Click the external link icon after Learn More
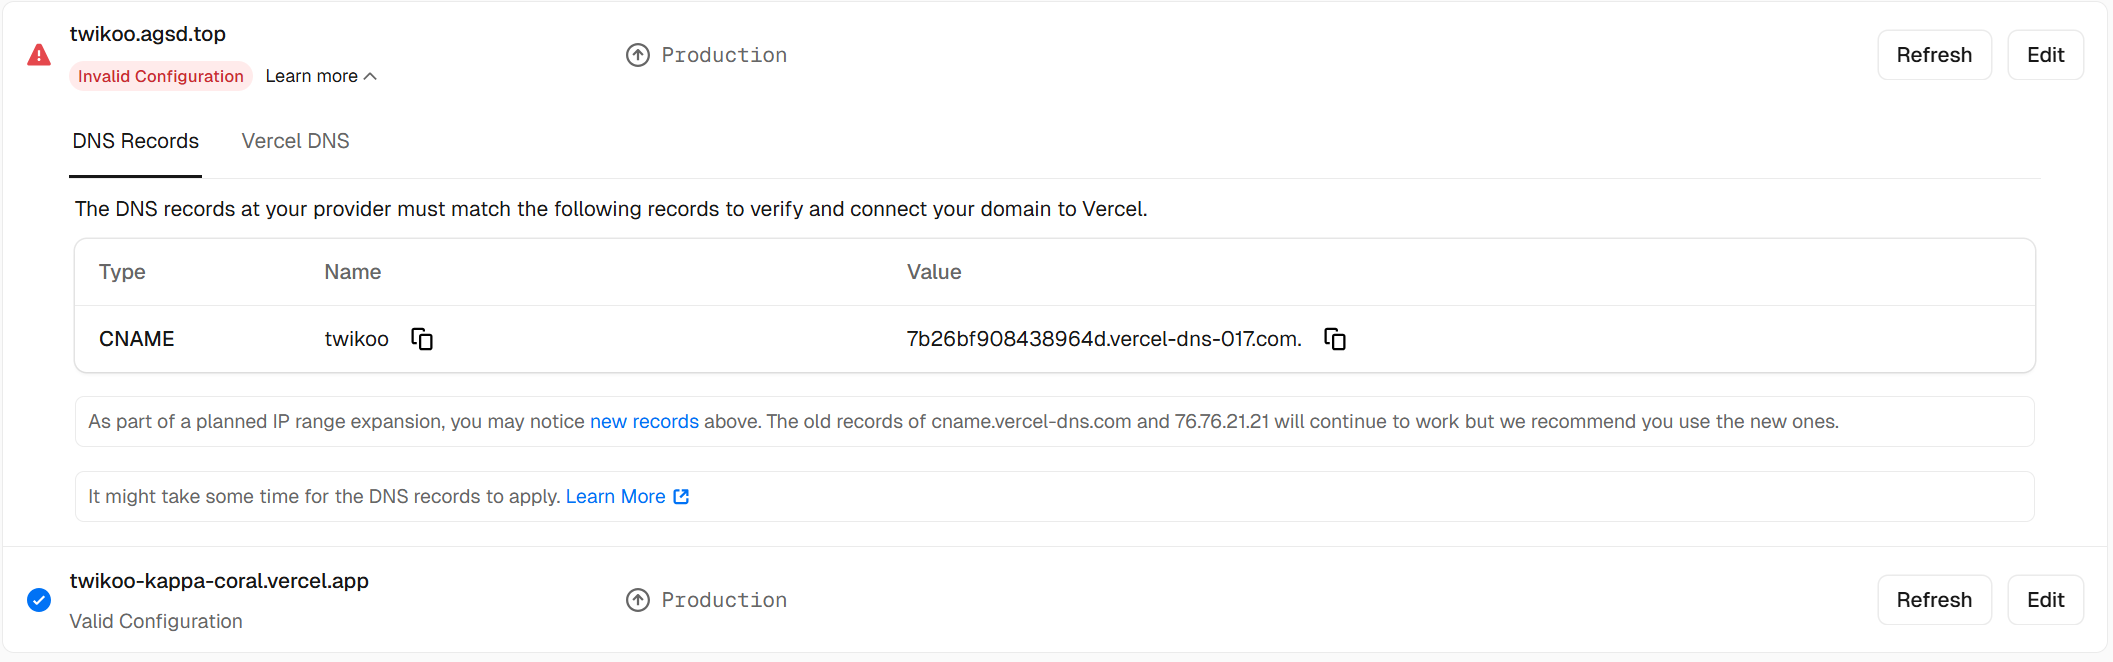The width and height of the screenshot is (2113, 662). click(681, 497)
